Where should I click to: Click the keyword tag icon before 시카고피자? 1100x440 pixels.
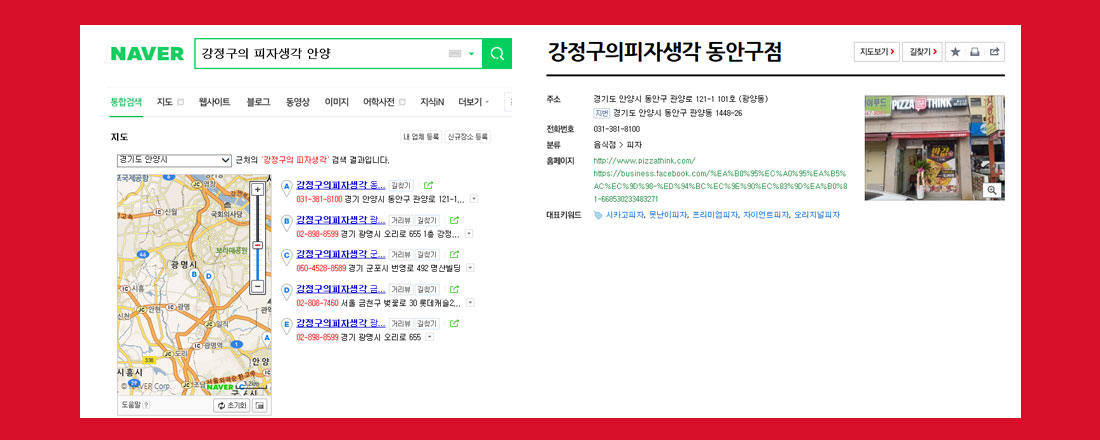(598, 215)
